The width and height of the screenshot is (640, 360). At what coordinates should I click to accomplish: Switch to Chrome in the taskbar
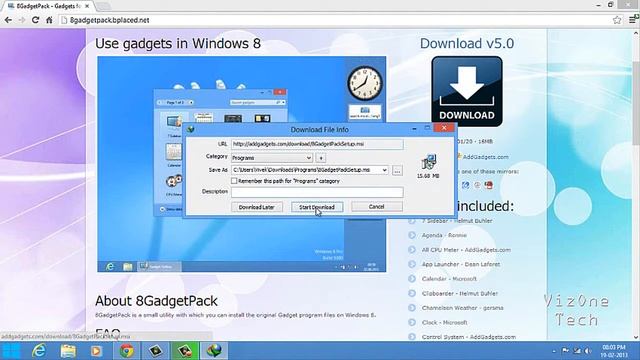coord(127,351)
